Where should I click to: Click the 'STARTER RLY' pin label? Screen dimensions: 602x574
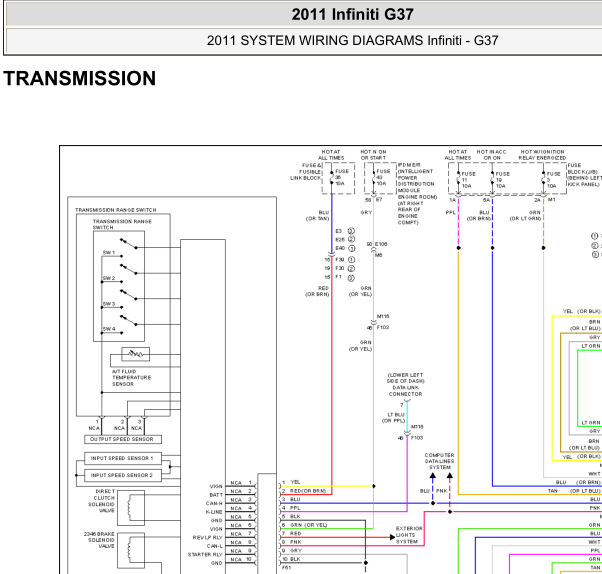205,554
